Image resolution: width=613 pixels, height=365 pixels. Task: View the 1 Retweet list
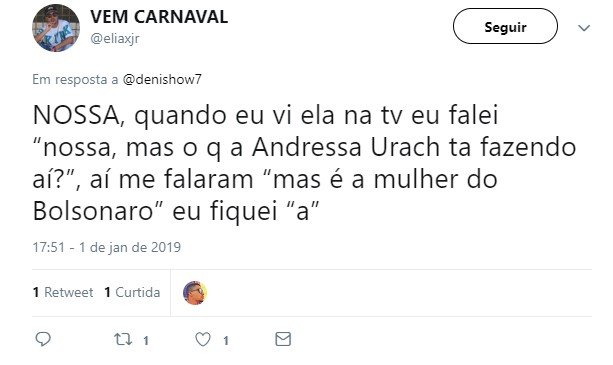[x=63, y=292]
